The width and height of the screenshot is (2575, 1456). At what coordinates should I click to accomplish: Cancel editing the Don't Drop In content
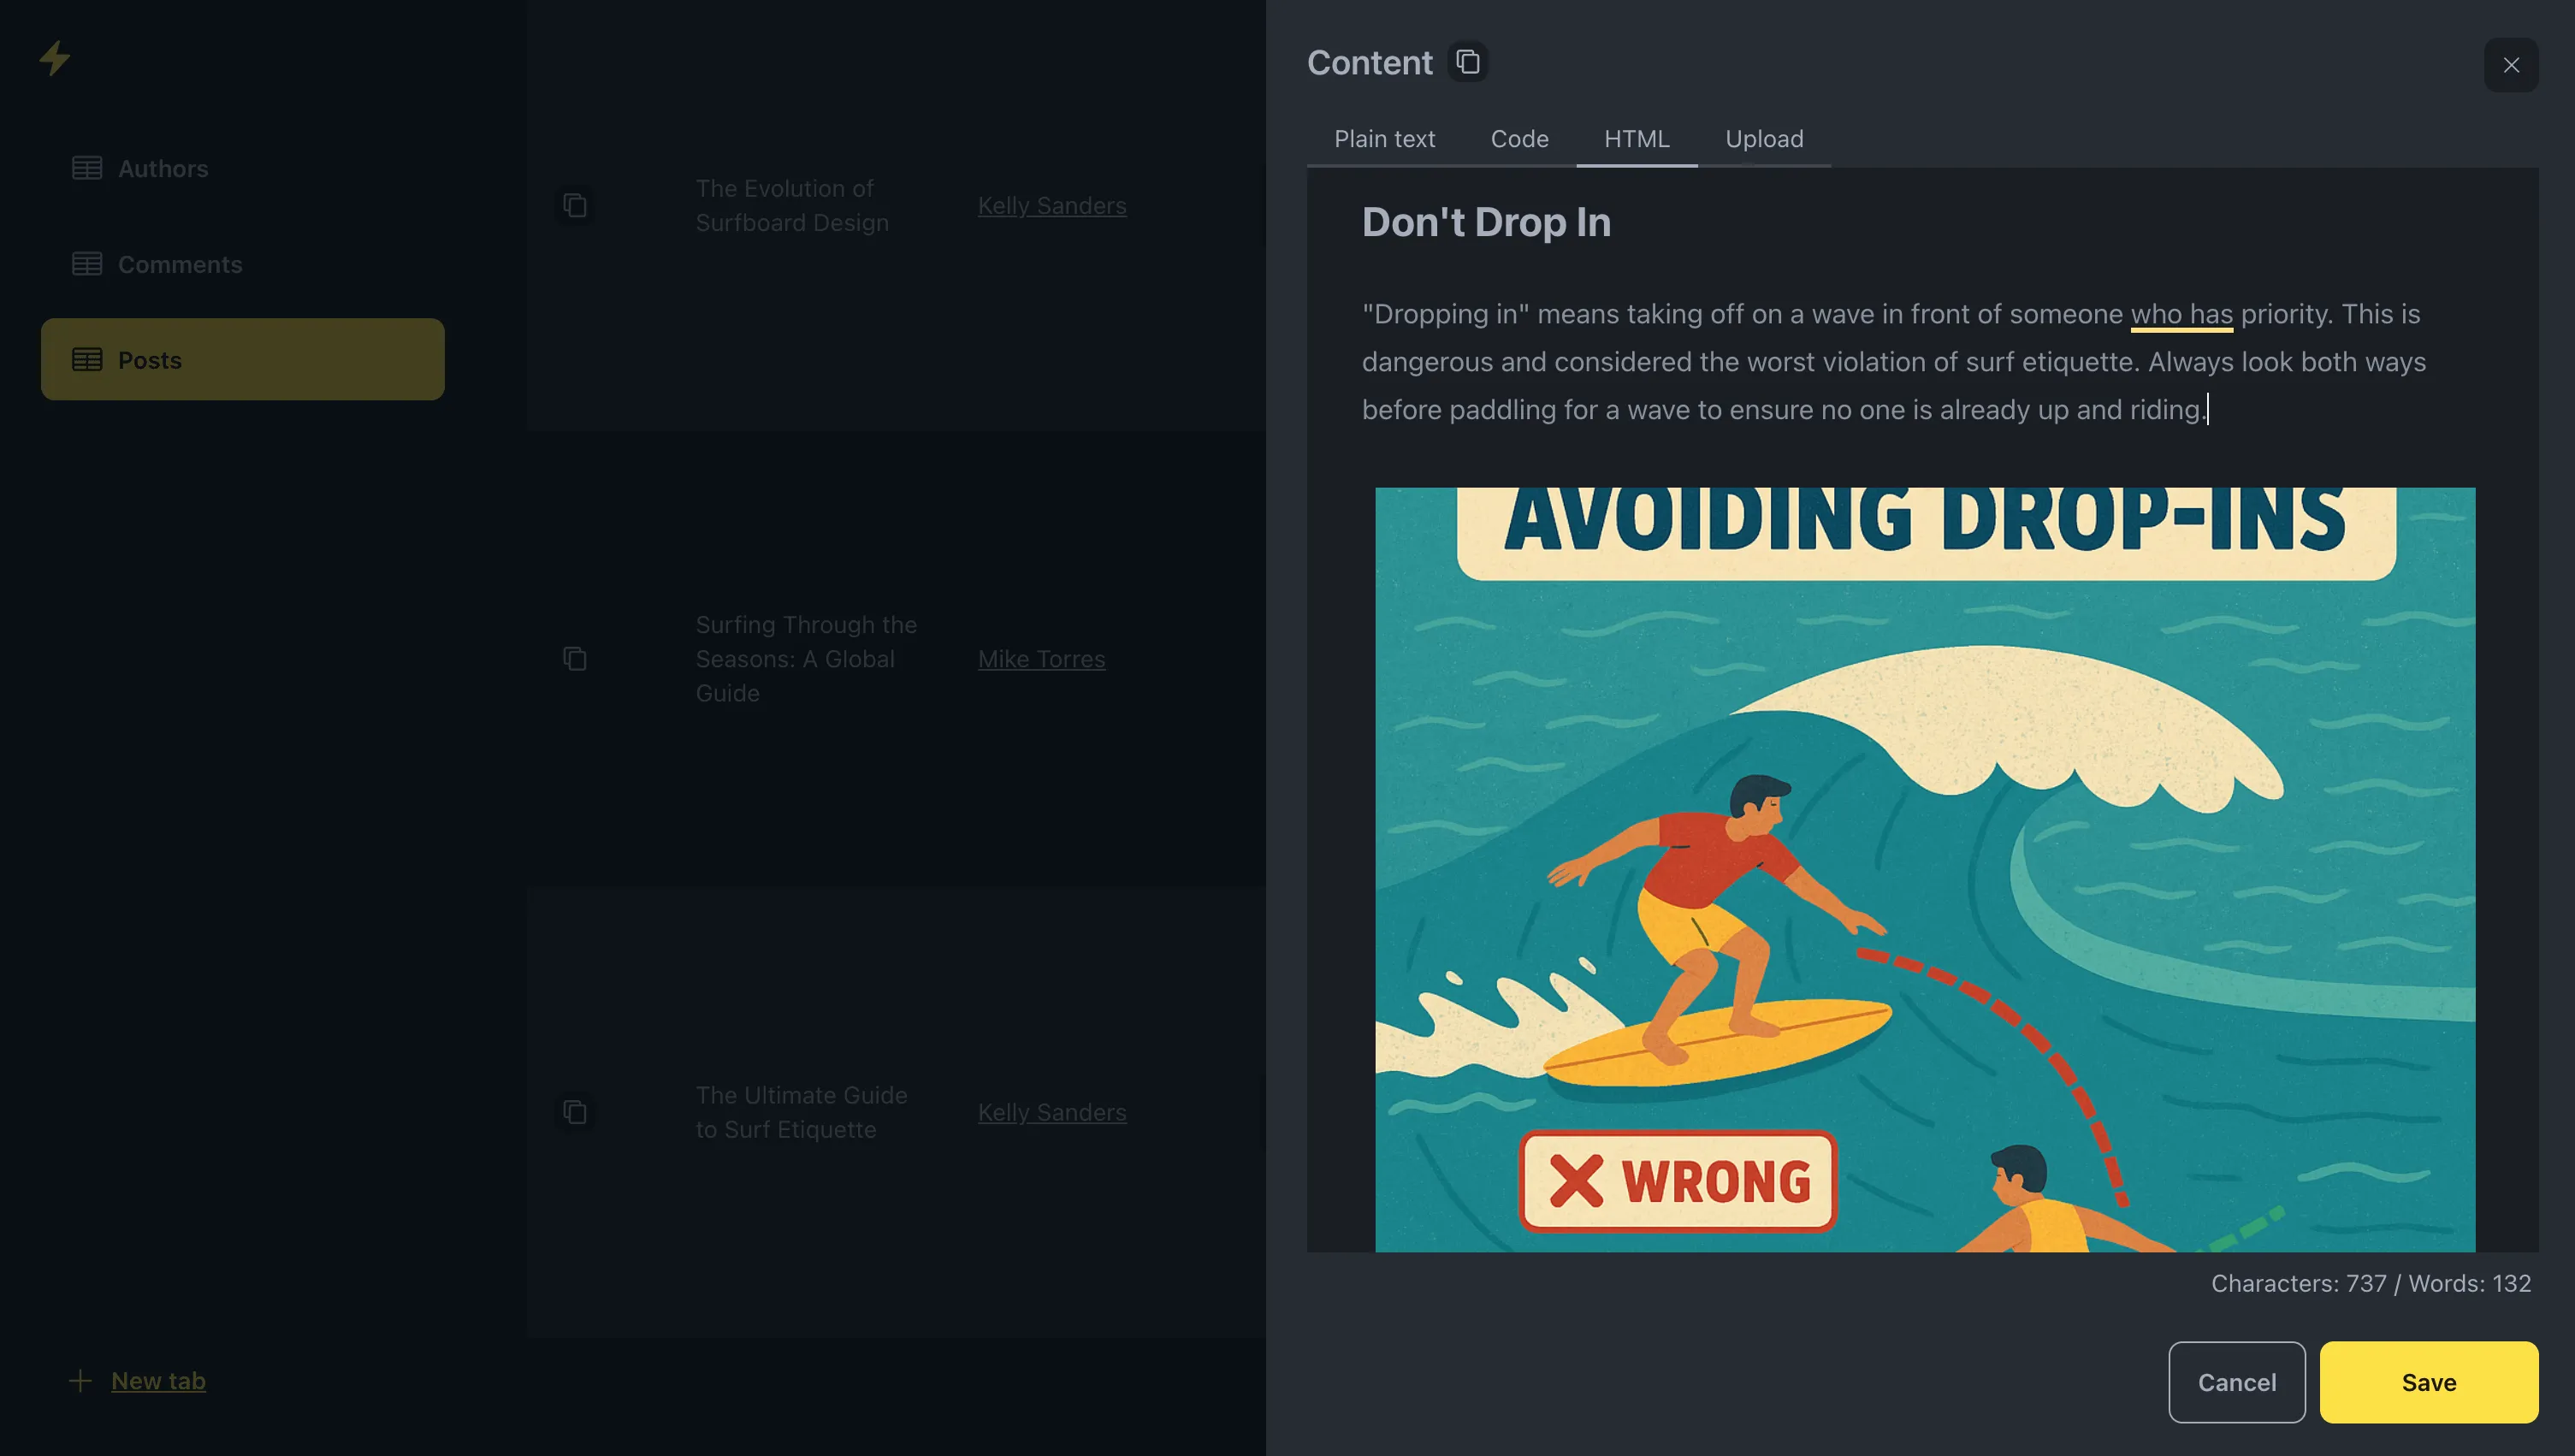[2236, 1382]
